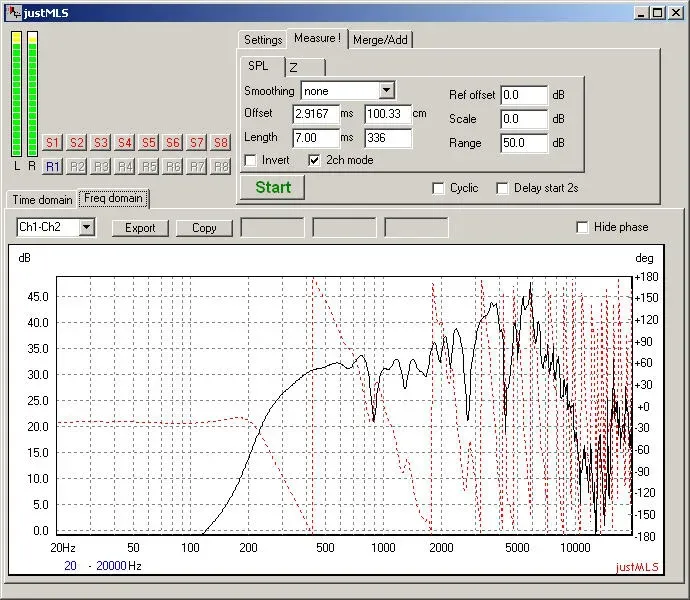This screenshot has width=690, height=600.
Task: Recall slot R4
Action: pos(125,167)
